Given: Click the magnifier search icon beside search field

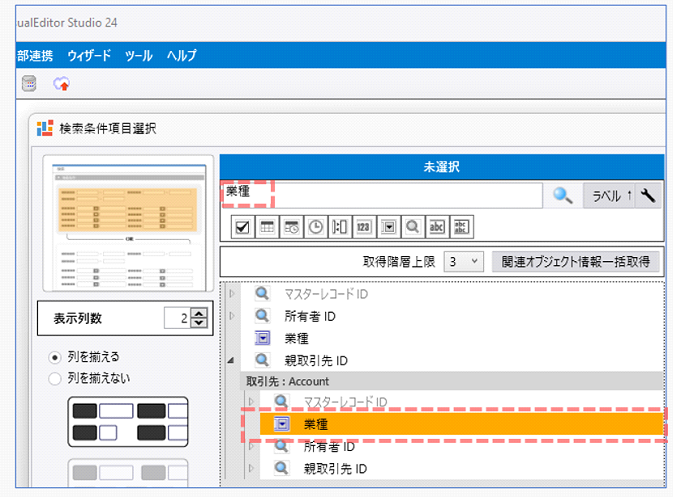Looking at the screenshot, I should [x=562, y=196].
